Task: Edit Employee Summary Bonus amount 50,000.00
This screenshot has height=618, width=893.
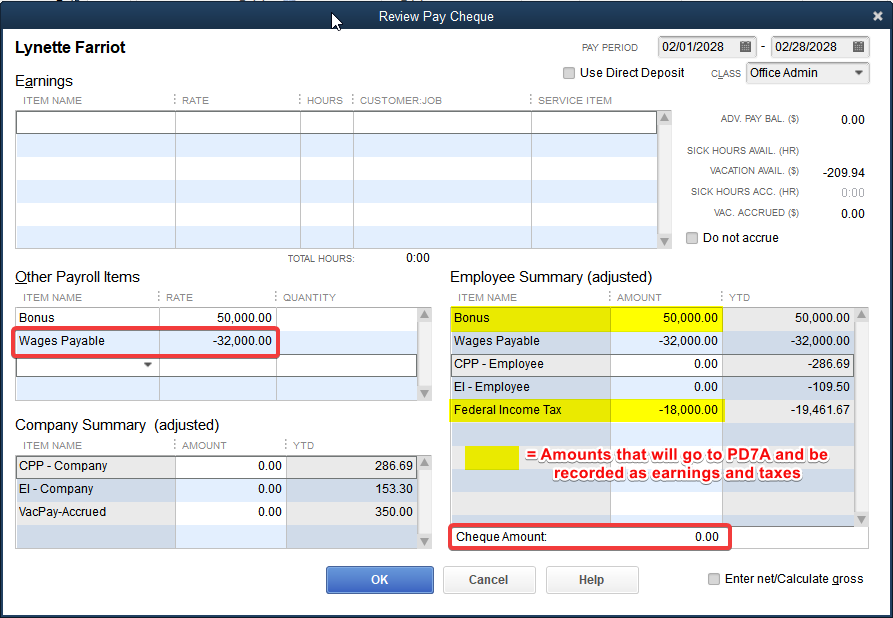Action: tap(666, 318)
